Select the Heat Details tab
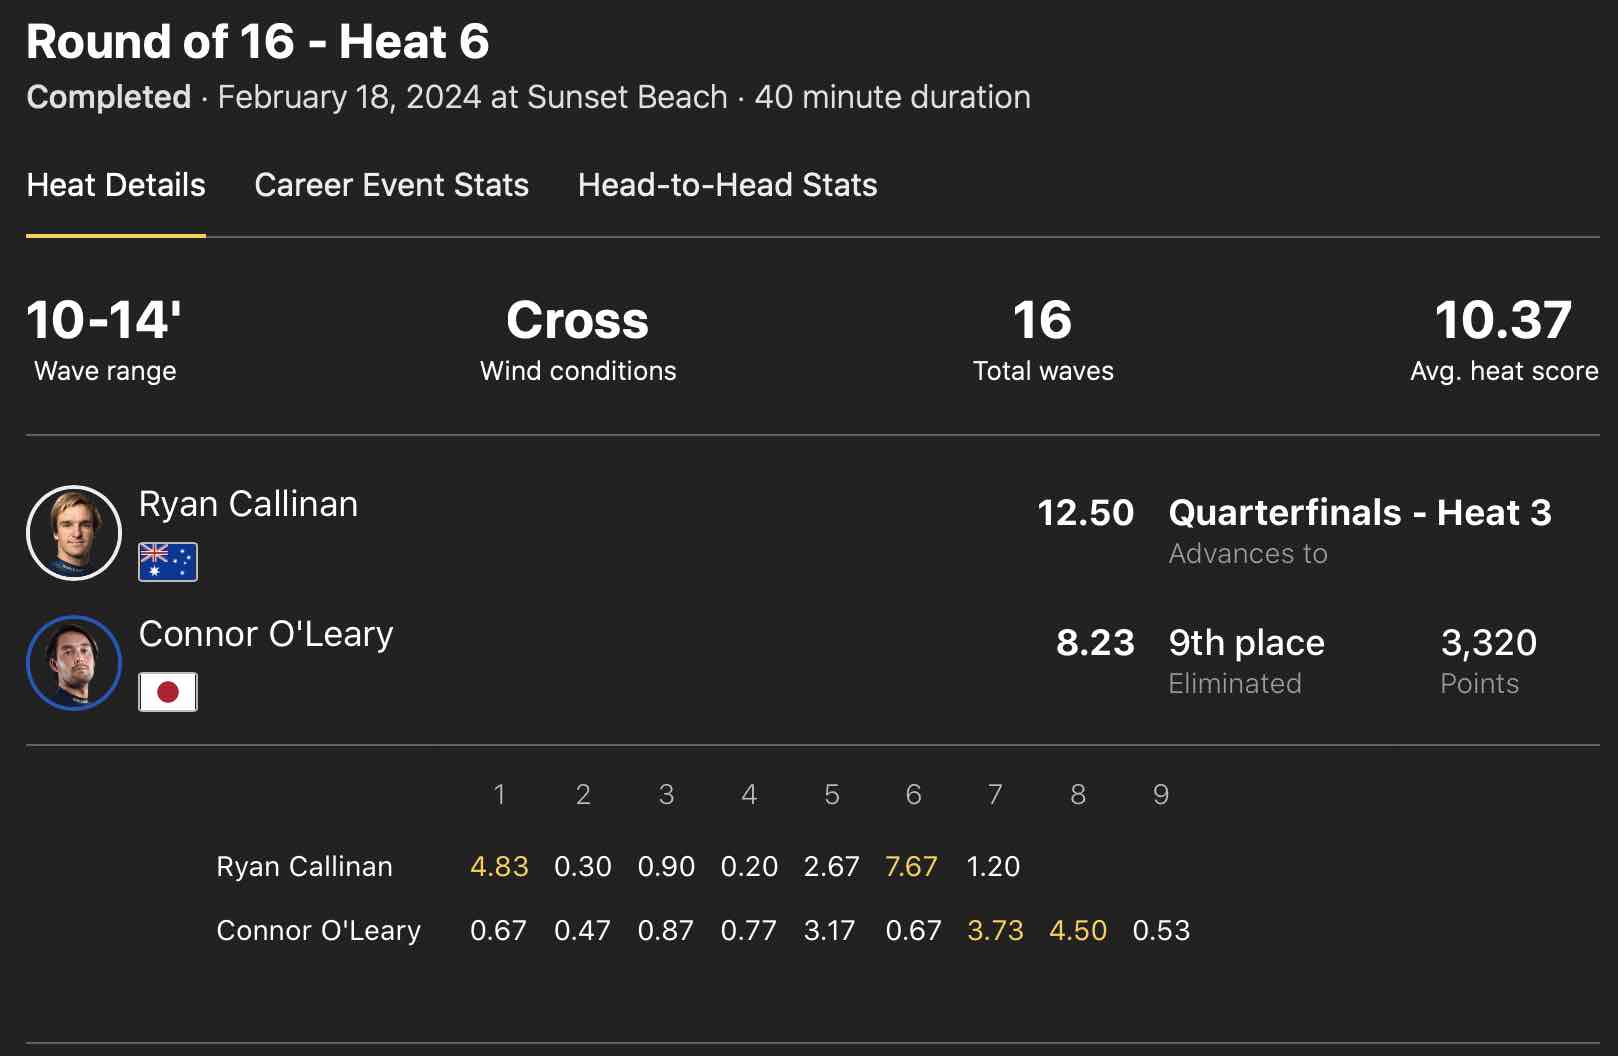Image resolution: width=1618 pixels, height=1056 pixels. coord(116,185)
